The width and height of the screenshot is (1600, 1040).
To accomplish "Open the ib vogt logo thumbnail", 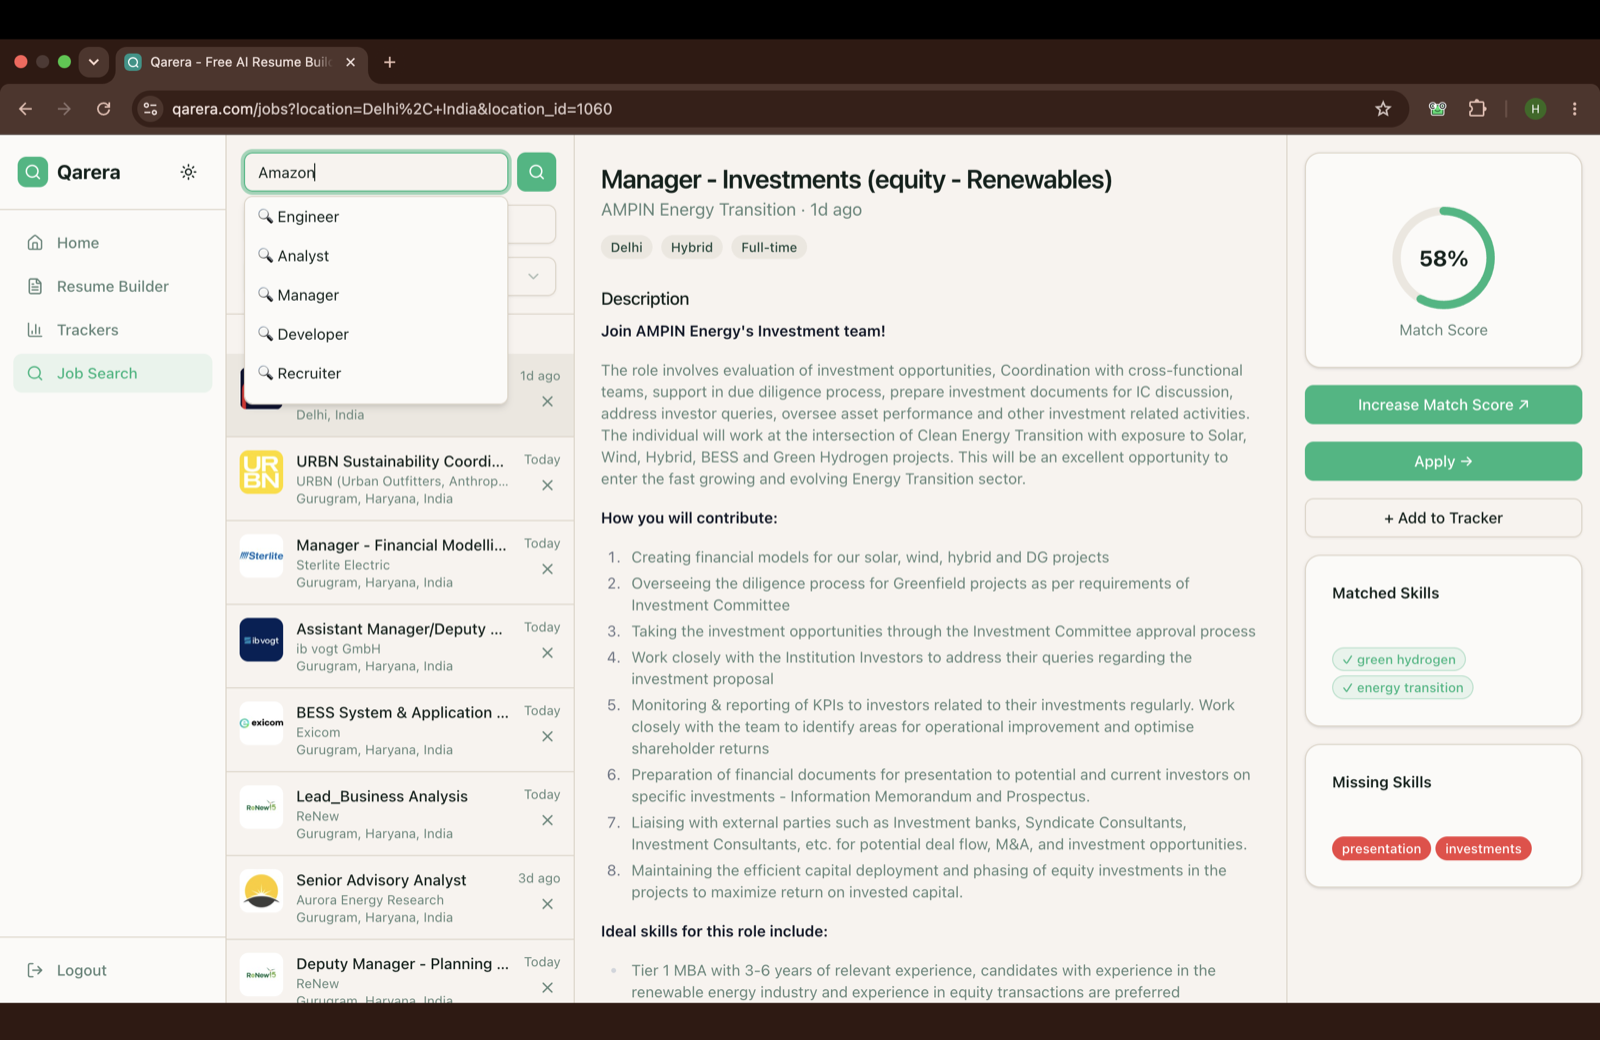I will point(261,640).
